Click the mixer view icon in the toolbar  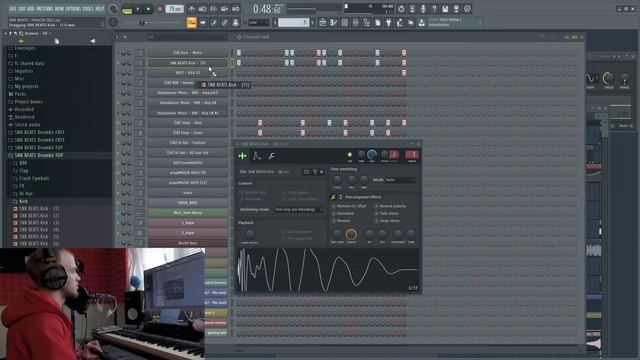356,23
